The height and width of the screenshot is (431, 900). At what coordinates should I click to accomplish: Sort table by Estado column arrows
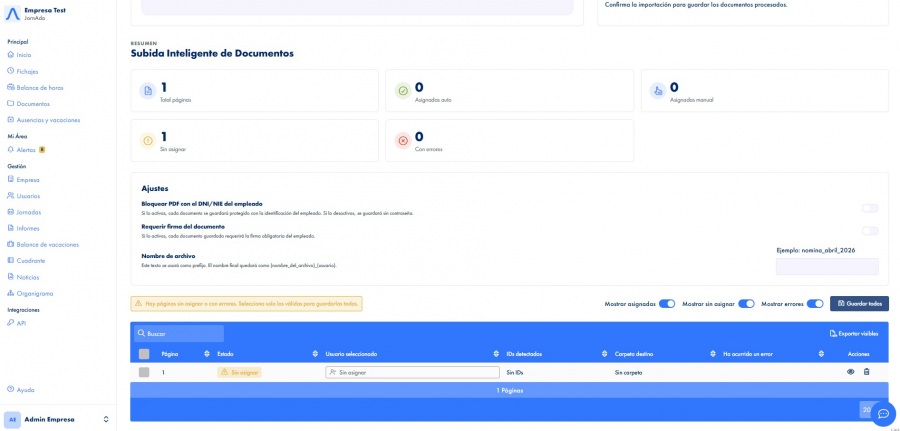[315, 354]
